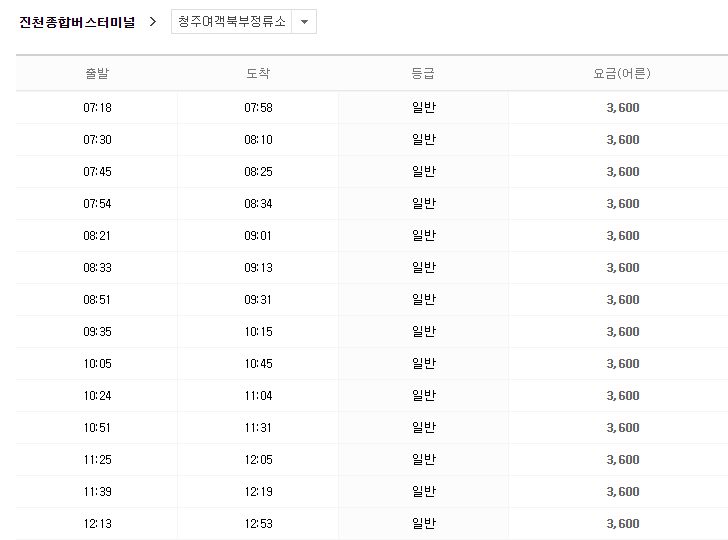Click the 08:25 arrival time cell
Screen dimensions: 728x540
pyautogui.click(x=258, y=172)
